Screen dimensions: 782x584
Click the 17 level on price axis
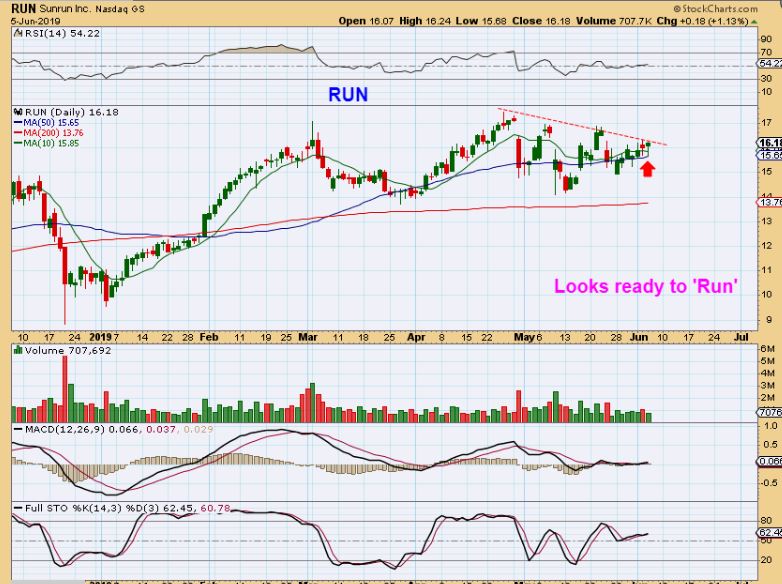coord(766,123)
